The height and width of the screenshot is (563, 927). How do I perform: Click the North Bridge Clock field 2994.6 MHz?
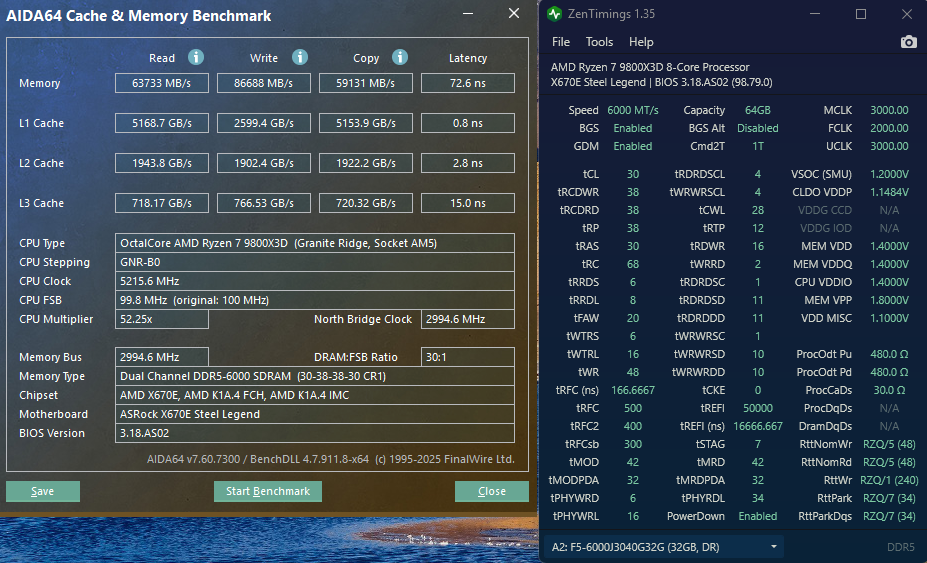[468, 319]
